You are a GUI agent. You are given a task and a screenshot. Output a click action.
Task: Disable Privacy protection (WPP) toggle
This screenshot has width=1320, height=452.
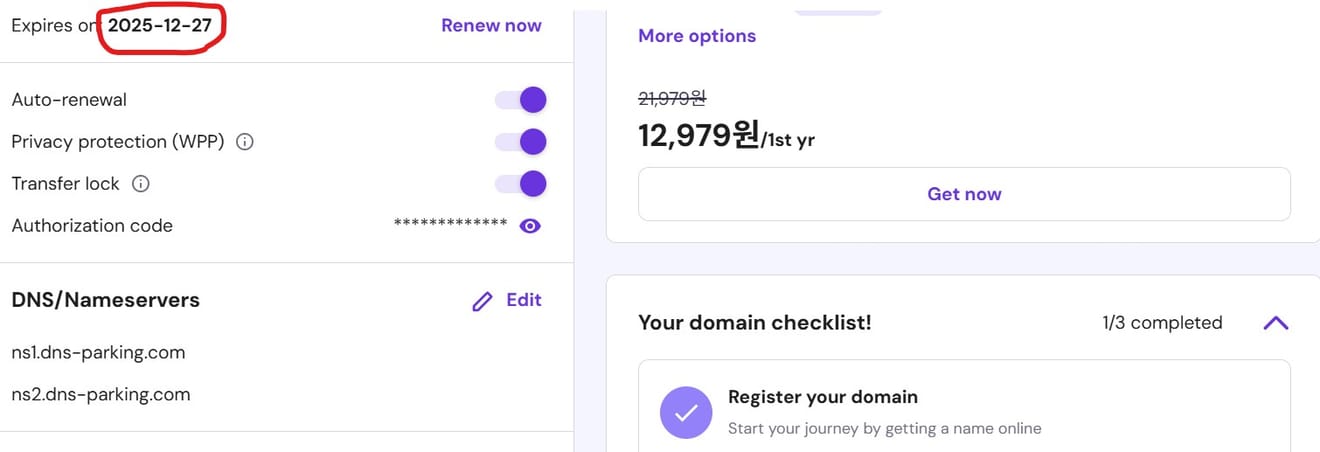pyautogui.click(x=521, y=142)
